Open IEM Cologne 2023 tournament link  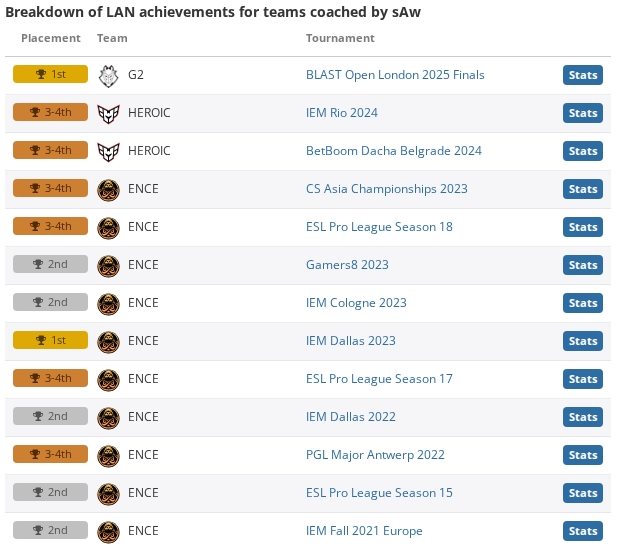point(356,303)
